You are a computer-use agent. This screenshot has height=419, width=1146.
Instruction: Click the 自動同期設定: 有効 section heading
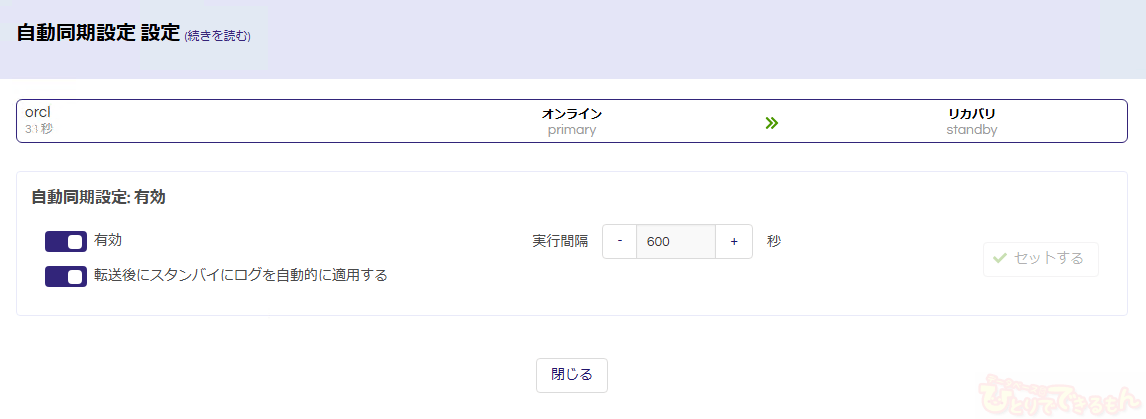coord(98,197)
